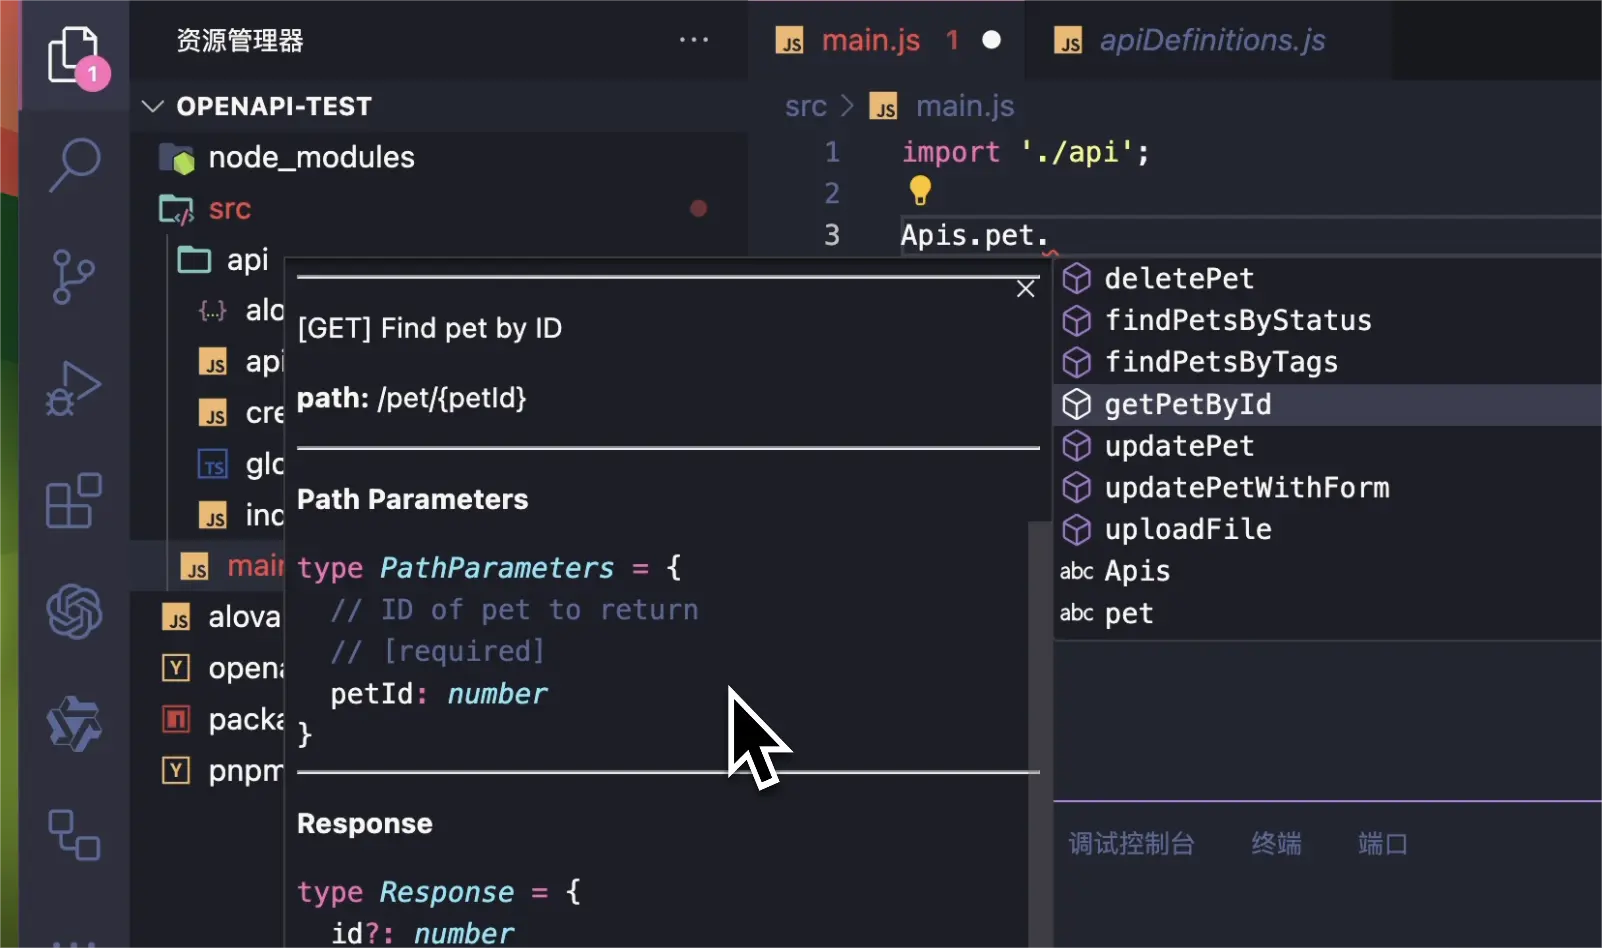Click the documentation popup scrollbar
Screen dimensions: 1602x948
(1039, 735)
